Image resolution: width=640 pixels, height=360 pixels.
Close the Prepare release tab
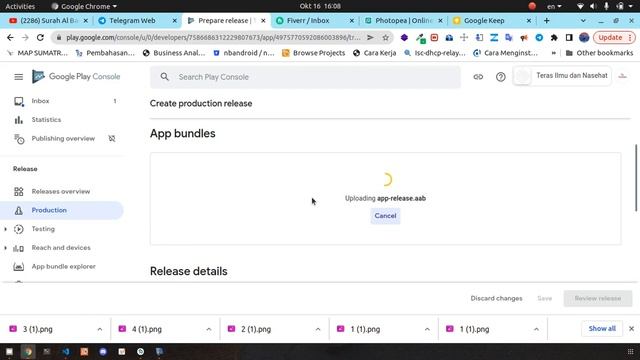tap(263, 20)
